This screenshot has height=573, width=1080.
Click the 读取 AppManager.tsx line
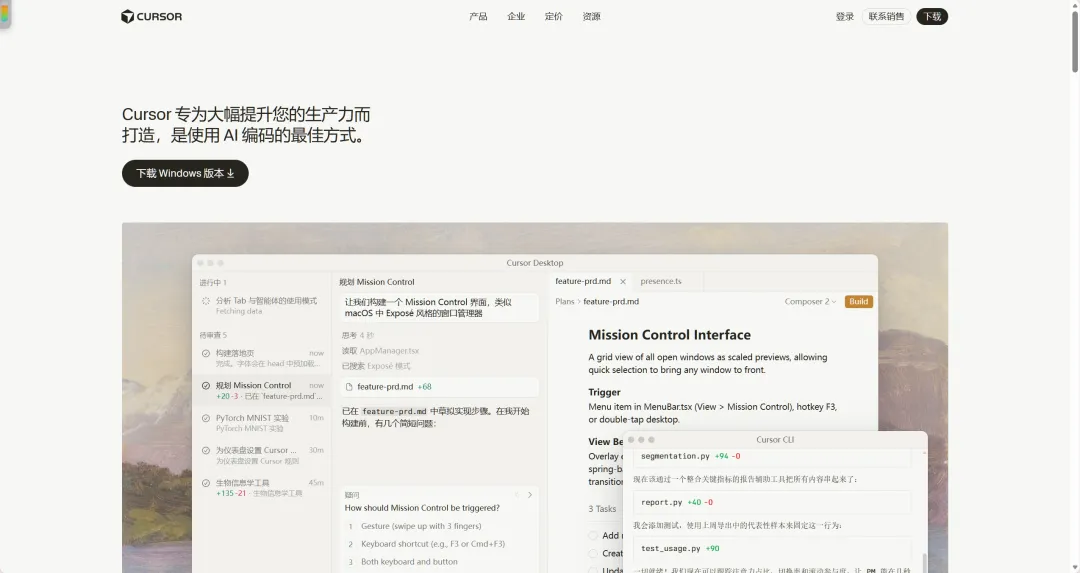[x=380, y=351]
